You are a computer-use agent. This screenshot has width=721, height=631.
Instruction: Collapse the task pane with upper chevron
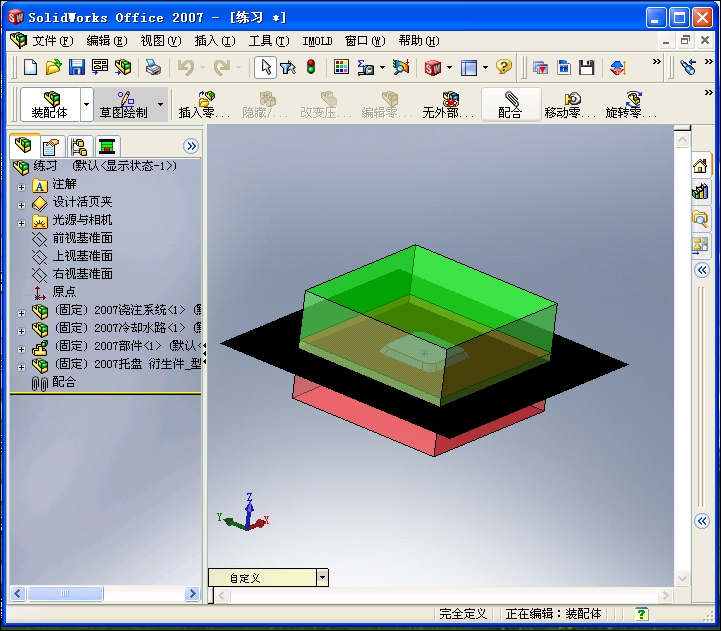pyautogui.click(x=702, y=270)
